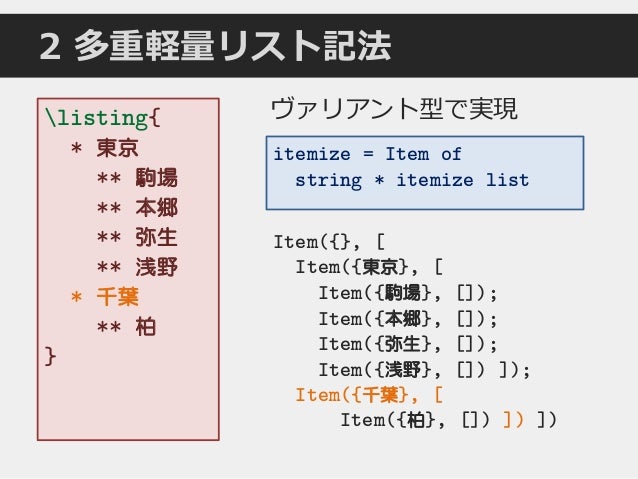This screenshot has height=479, width=638.
Task: Click 'itemize = Item of' type definition line
Action: point(367,154)
